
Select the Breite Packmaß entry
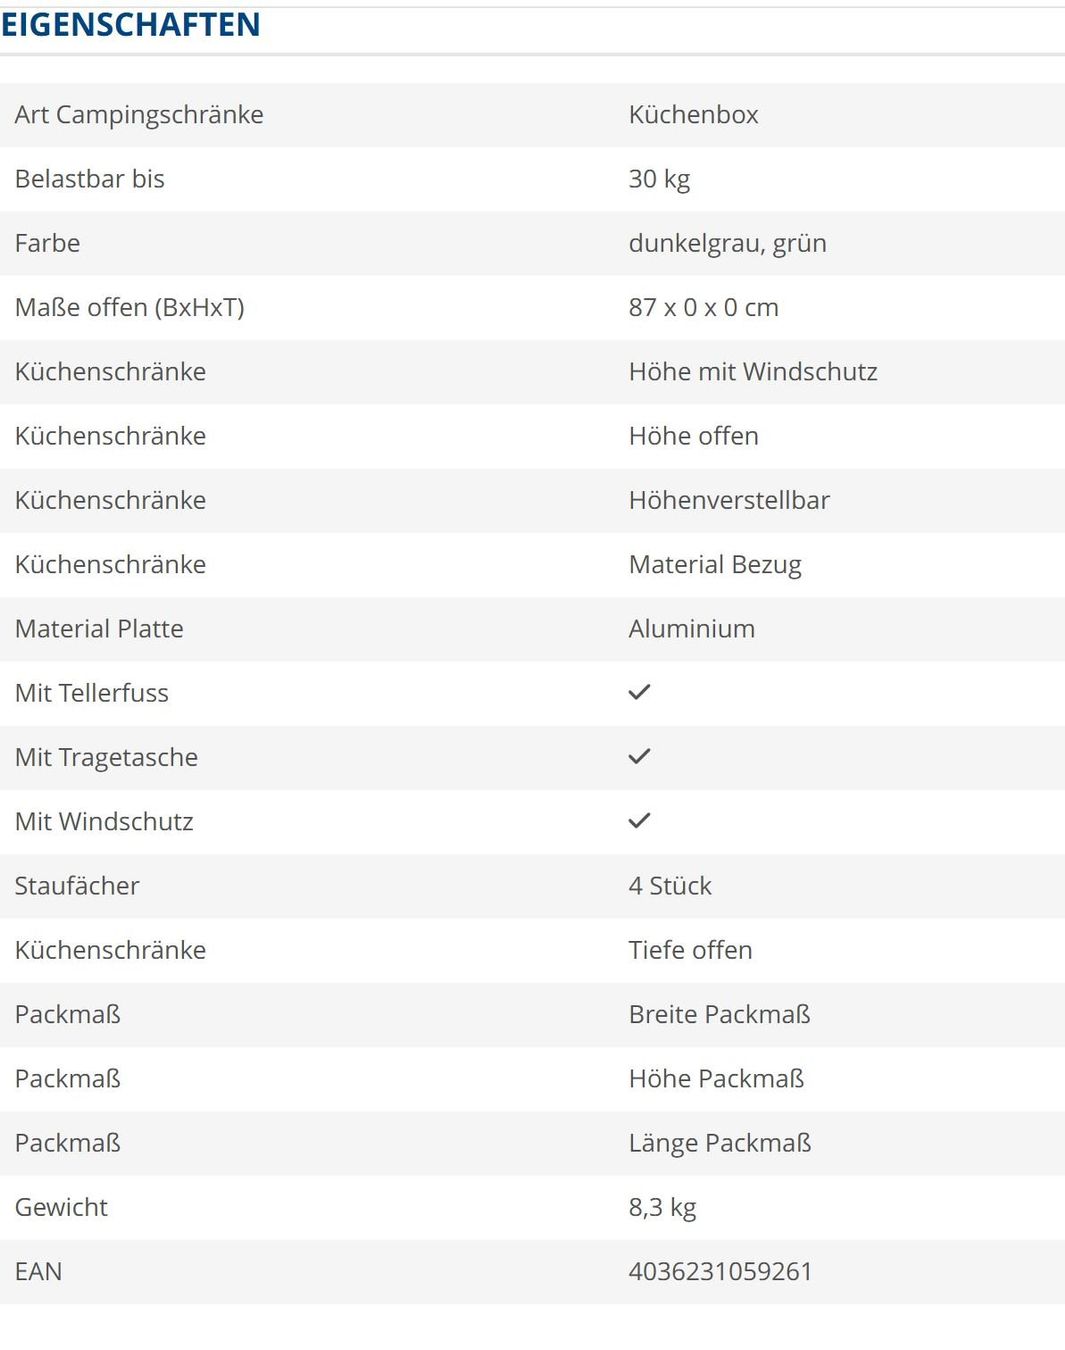719,1014
